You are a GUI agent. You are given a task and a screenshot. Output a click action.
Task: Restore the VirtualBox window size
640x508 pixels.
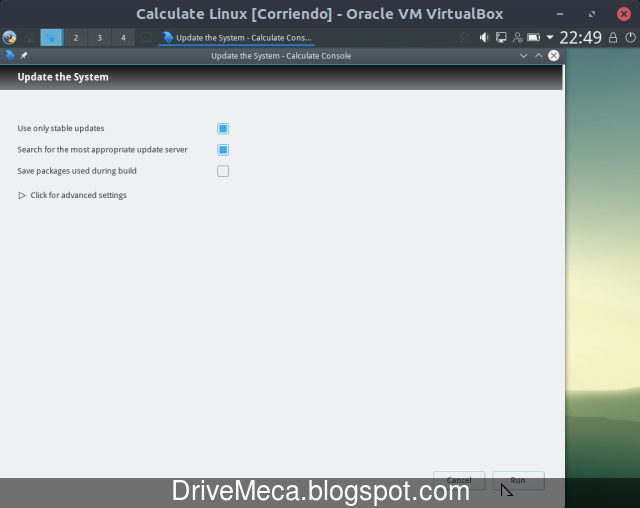point(592,14)
